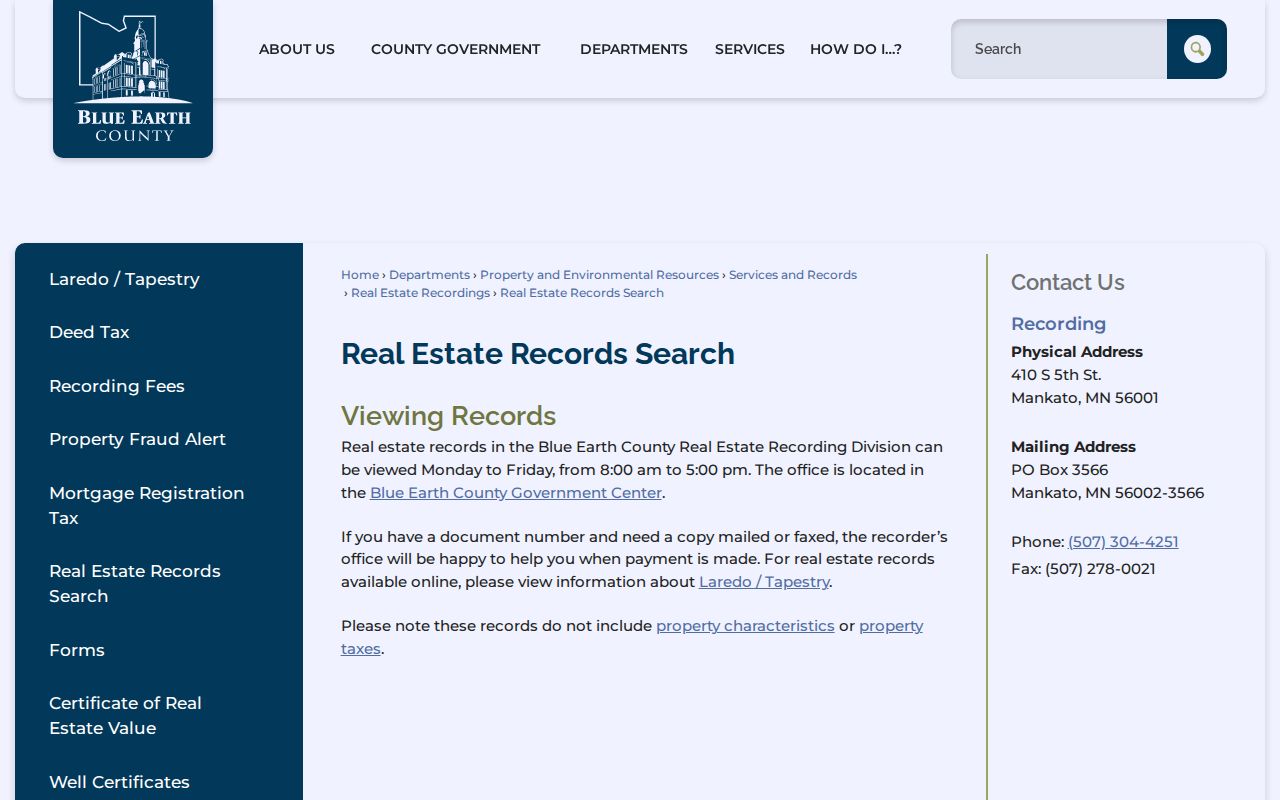Open the County Government menu

tap(455, 49)
